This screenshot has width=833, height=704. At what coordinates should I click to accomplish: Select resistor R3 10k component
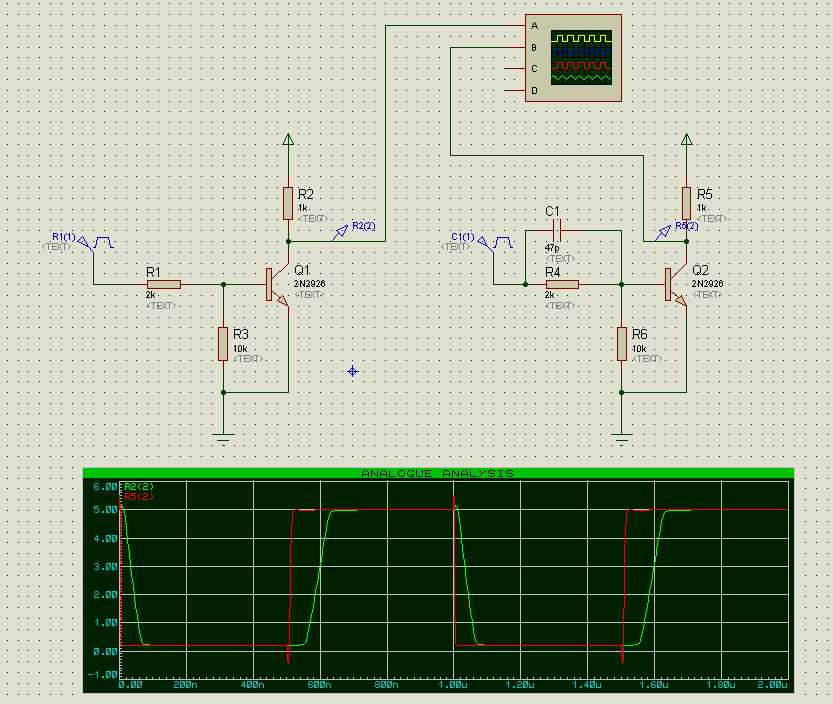click(x=223, y=344)
